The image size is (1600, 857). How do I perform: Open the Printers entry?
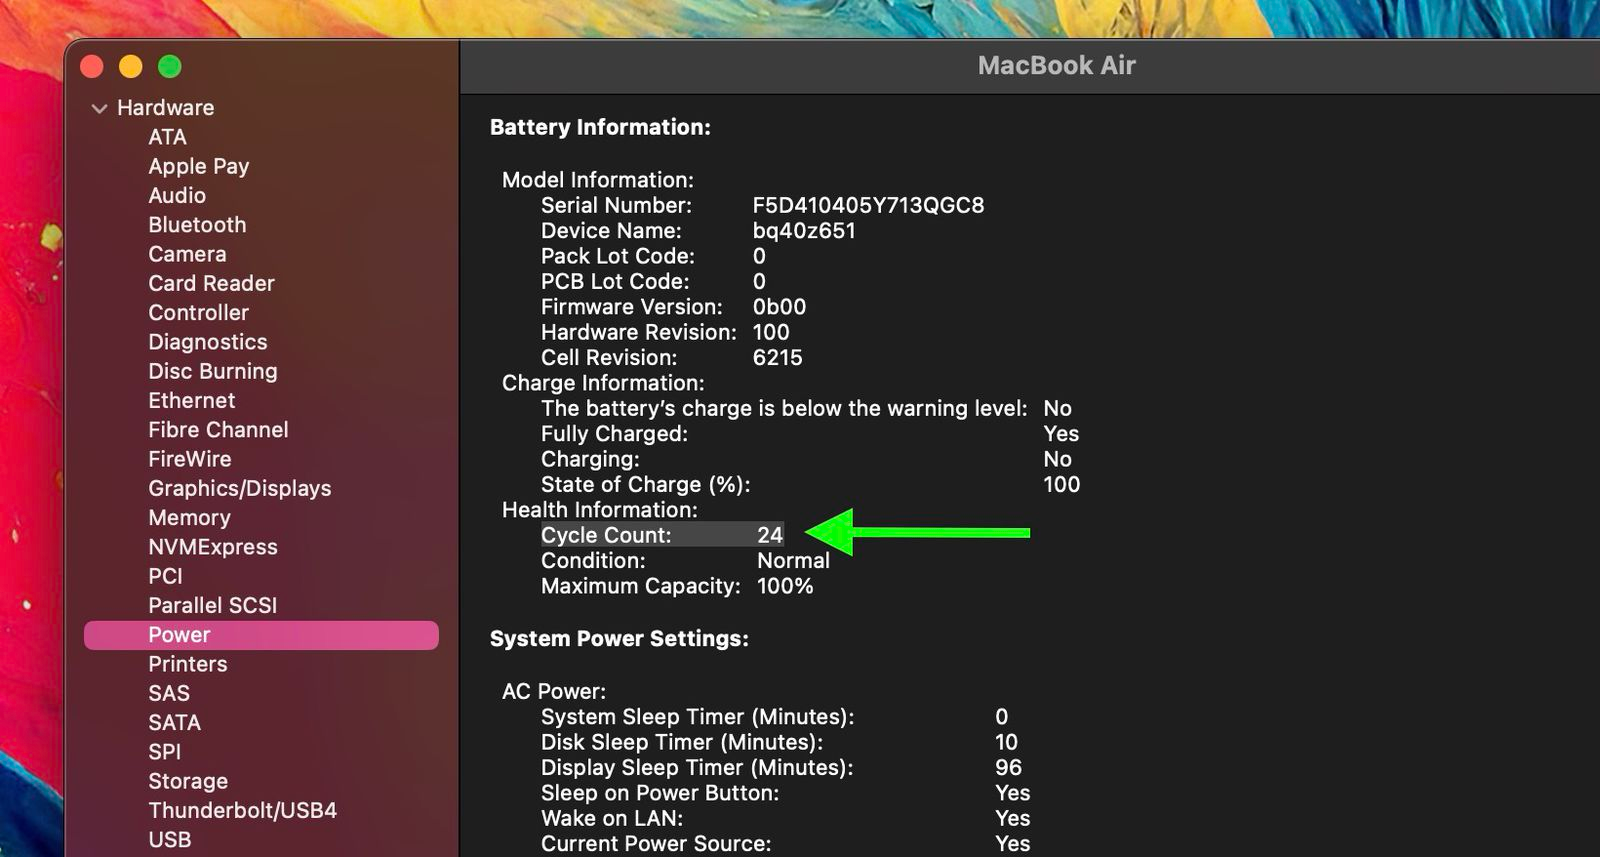click(x=188, y=664)
